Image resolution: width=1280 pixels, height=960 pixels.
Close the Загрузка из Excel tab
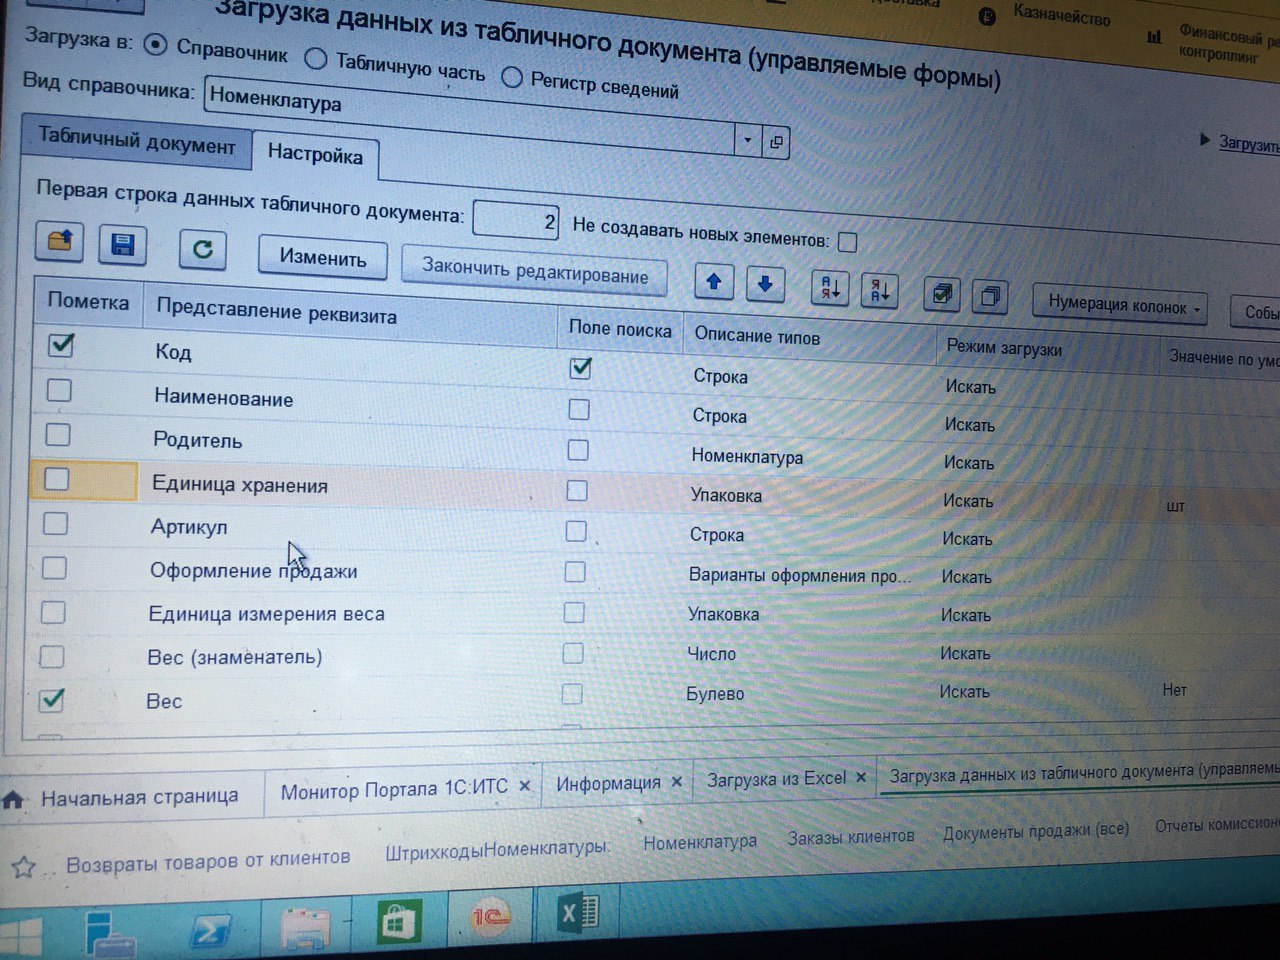pos(861,777)
